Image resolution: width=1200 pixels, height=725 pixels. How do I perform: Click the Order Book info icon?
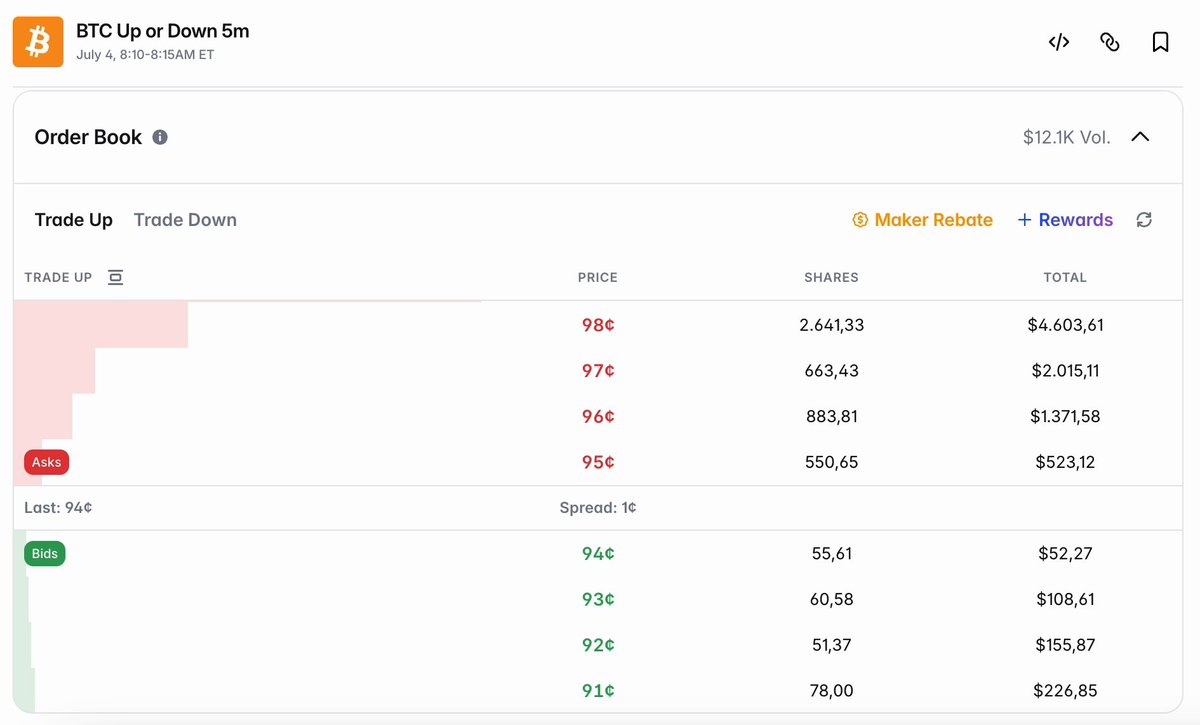(160, 137)
